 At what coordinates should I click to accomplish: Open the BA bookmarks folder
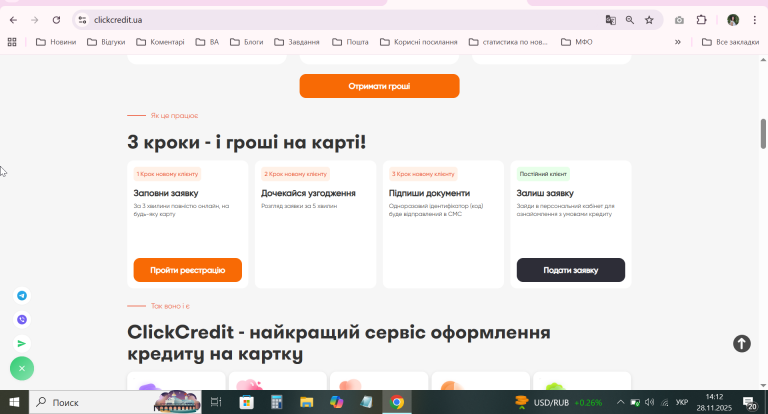tap(207, 42)
